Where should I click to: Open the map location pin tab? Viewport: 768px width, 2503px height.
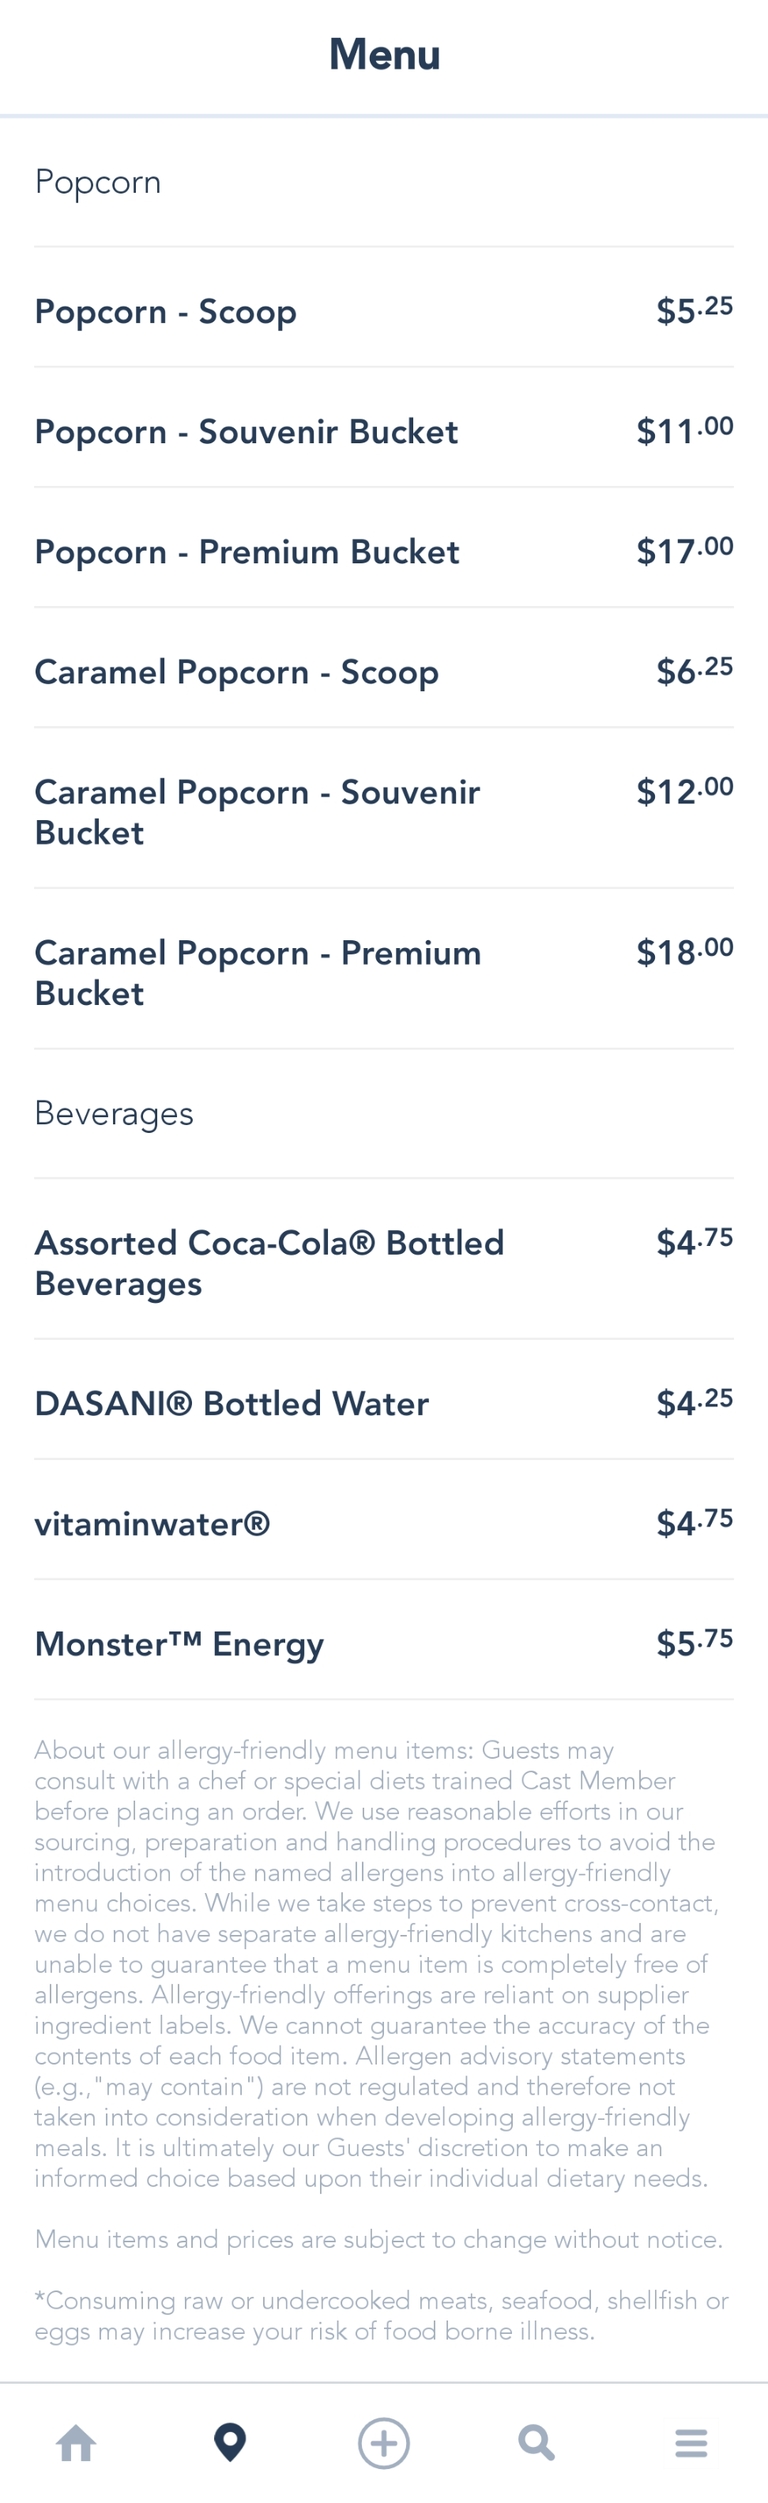(x=230, y=2443)
